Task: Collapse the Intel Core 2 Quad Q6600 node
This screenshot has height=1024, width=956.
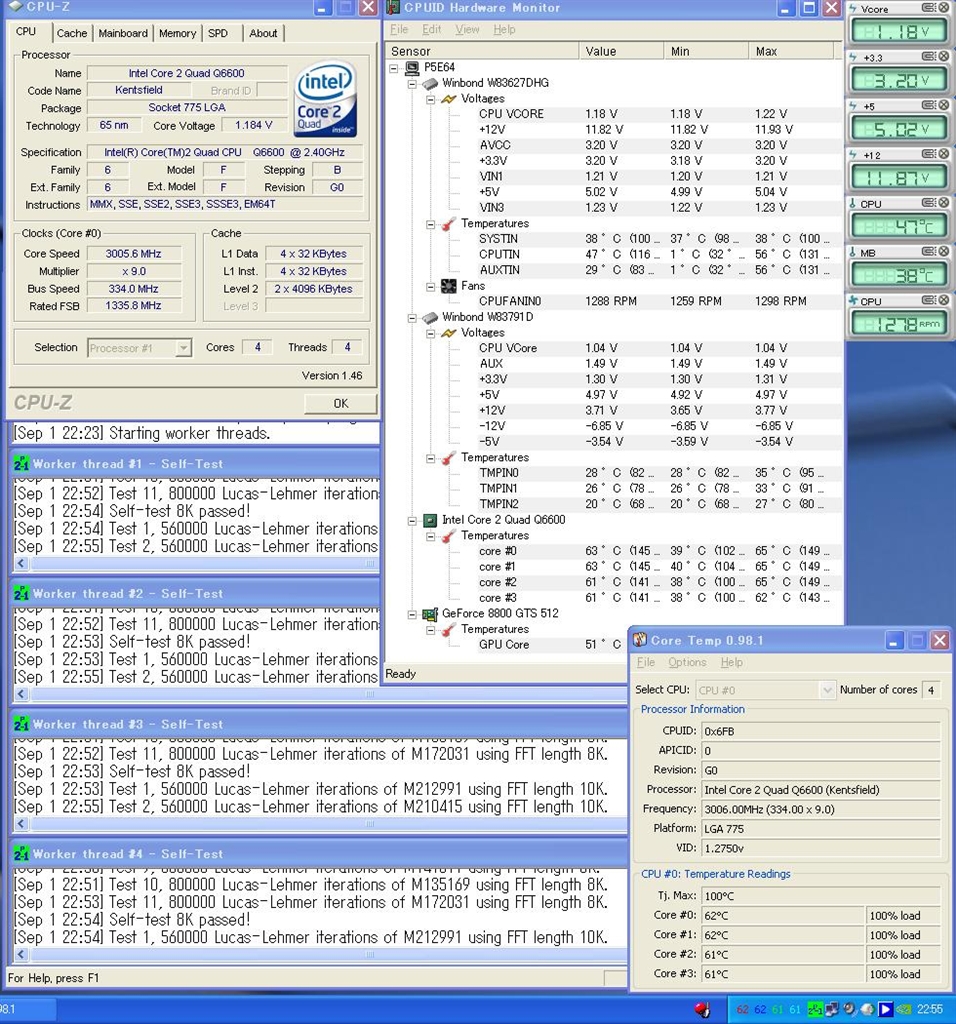Action: (x=413, y=520)
